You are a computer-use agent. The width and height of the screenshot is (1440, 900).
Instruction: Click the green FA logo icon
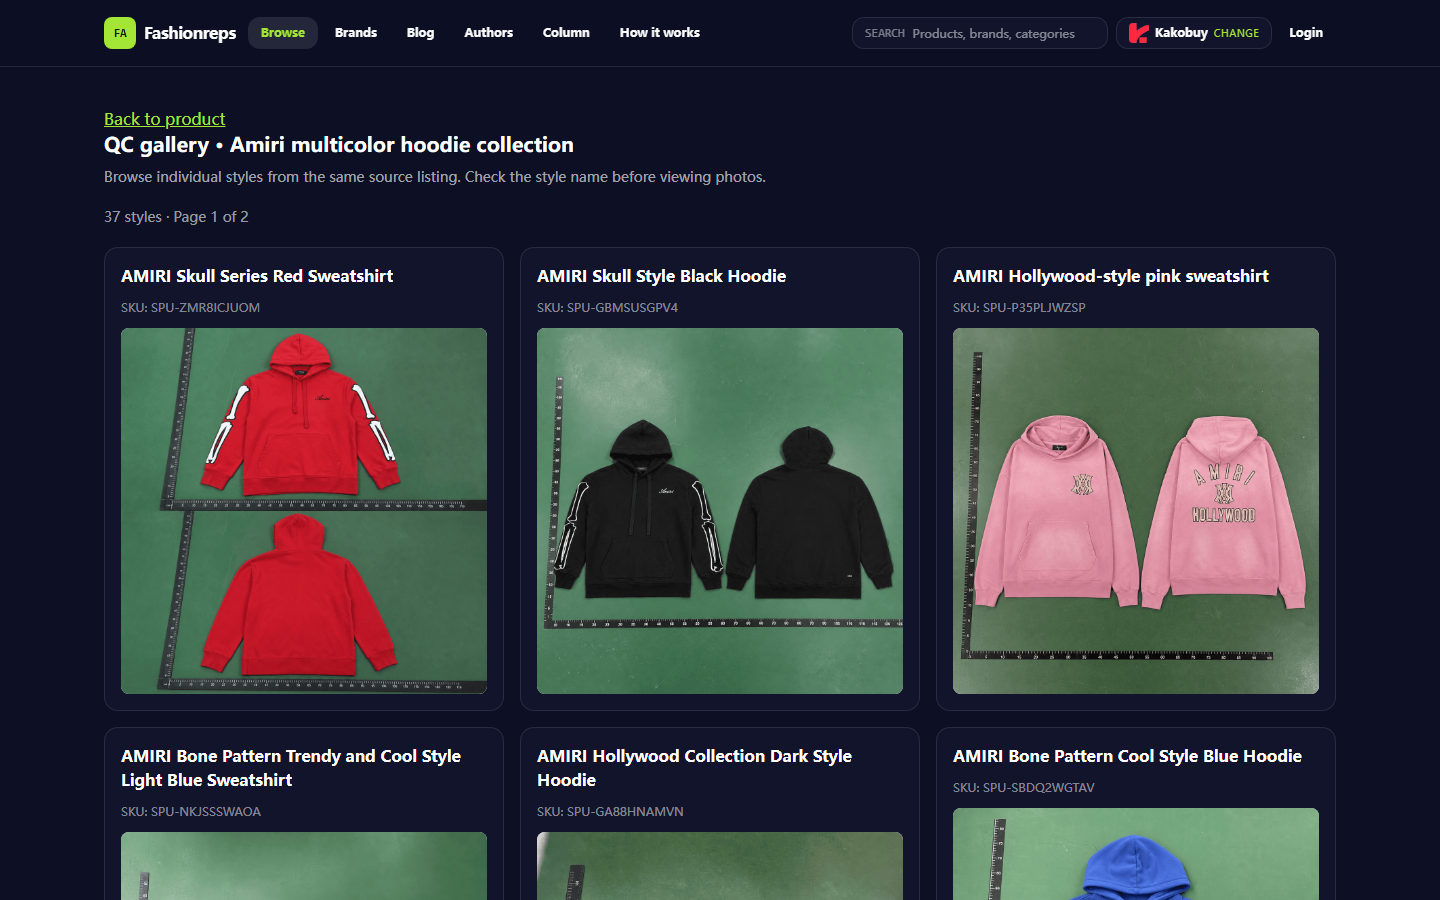(120, 33)
